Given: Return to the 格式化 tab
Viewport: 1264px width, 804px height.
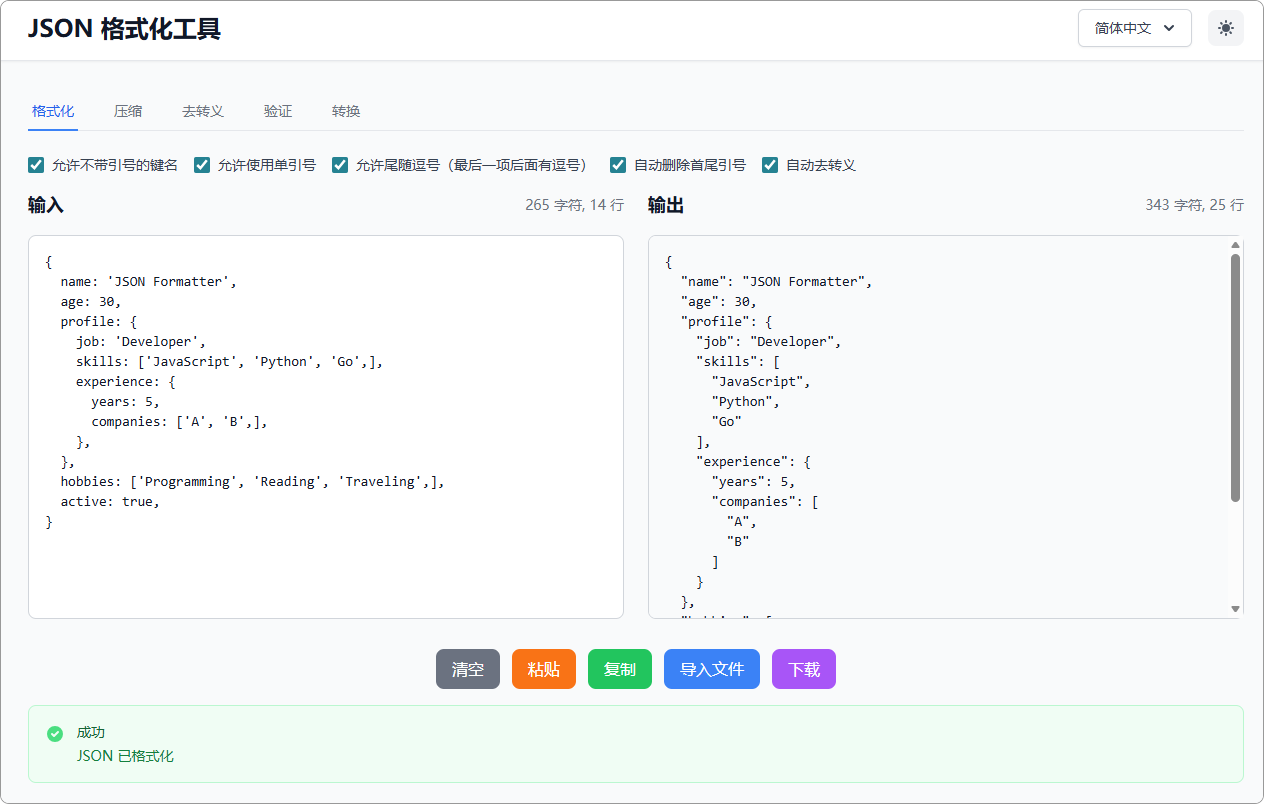Looking at the screenshot, I should [52, 111].
